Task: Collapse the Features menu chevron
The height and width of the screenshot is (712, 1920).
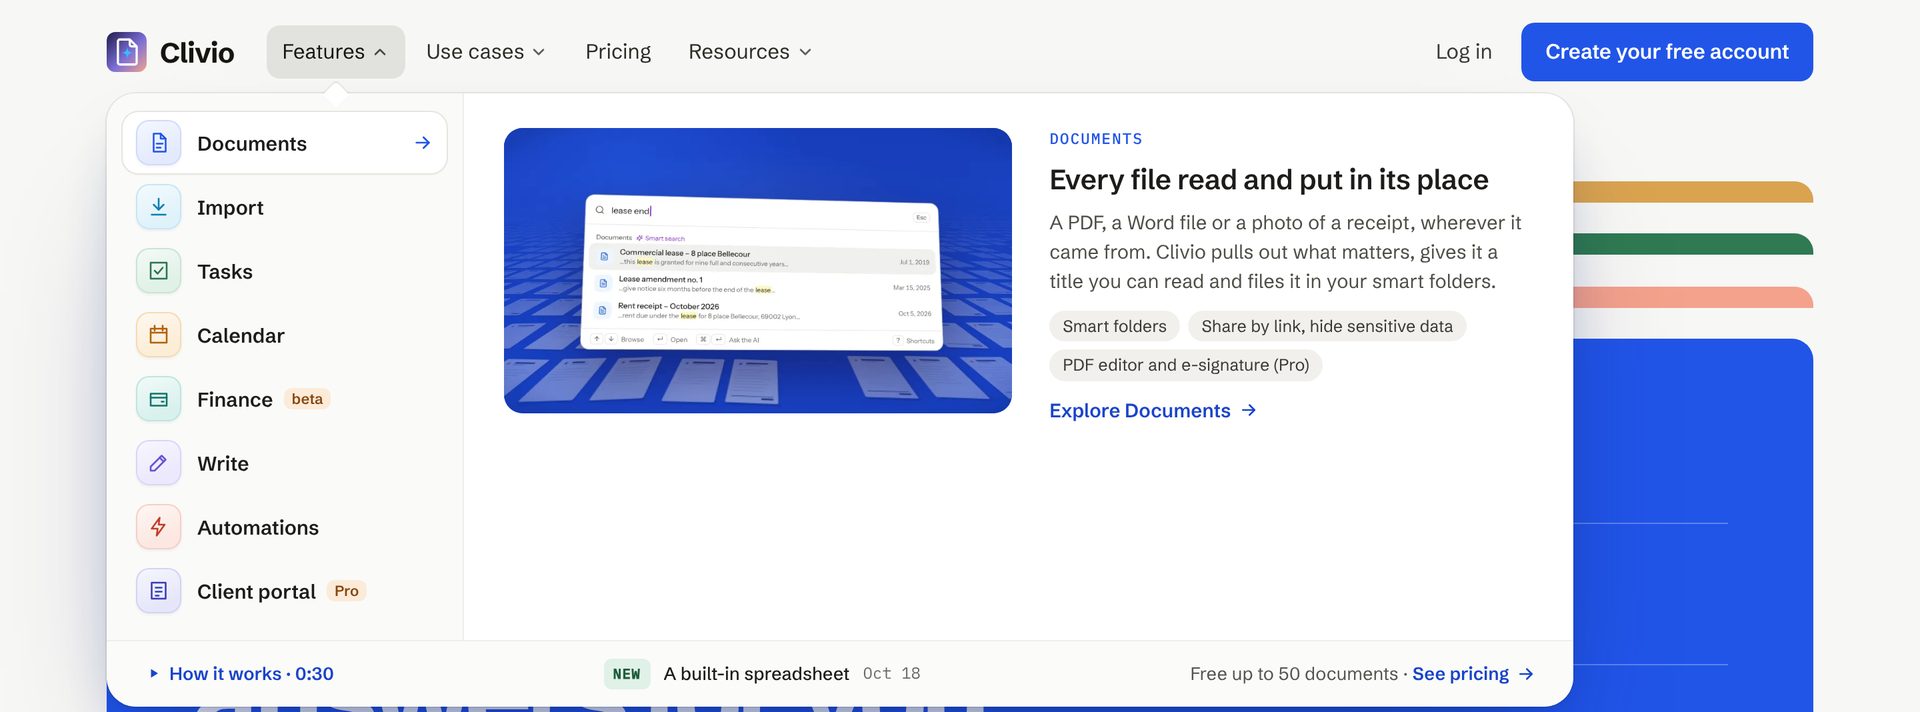Action: (380, 52)
